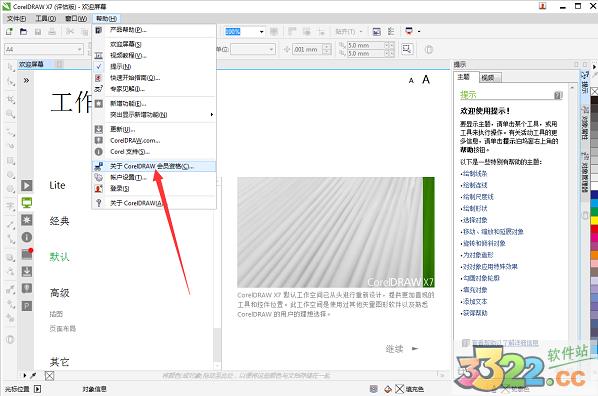Open the 文件(F) menu
The width and height of the screenshot is (598, 396).
click(16, 19)
